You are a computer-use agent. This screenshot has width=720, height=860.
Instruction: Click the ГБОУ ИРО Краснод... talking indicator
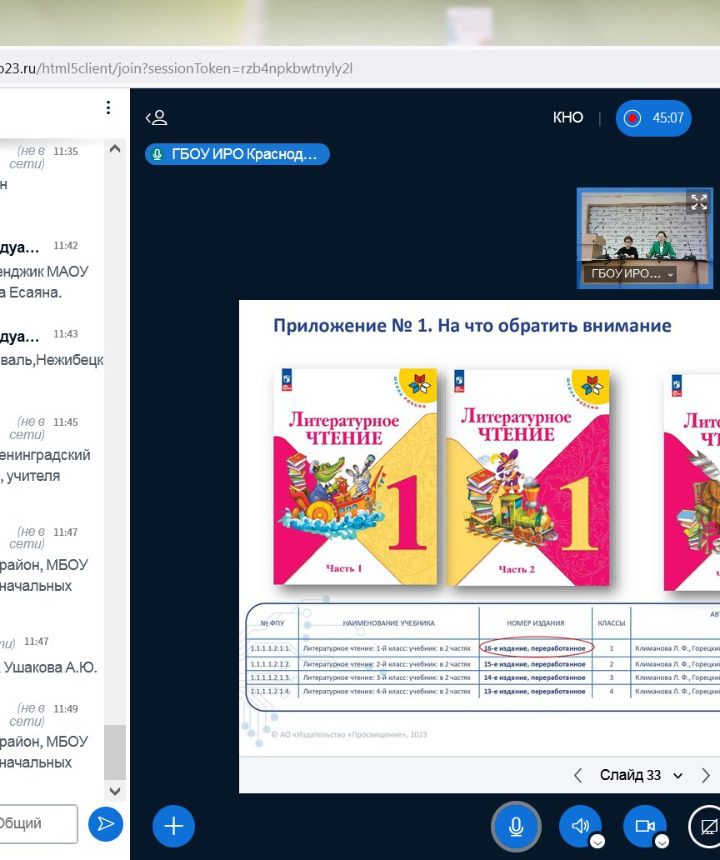[x=237, y=155]
